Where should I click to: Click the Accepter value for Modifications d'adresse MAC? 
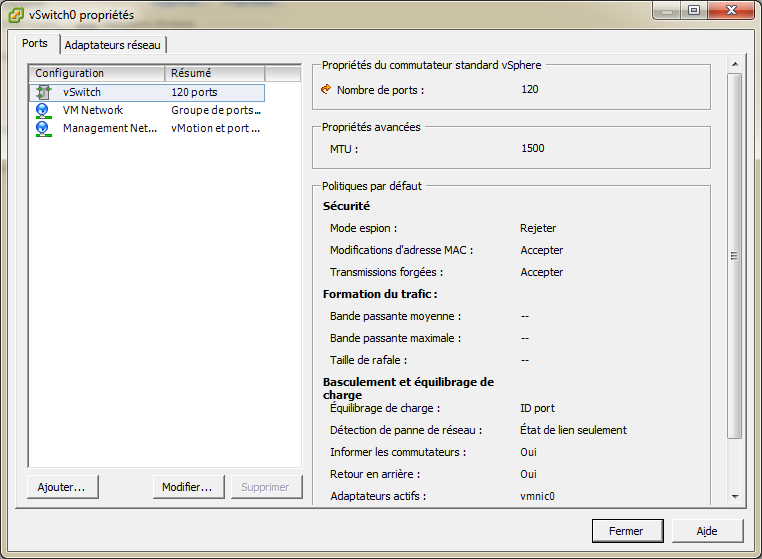point(541,250)
